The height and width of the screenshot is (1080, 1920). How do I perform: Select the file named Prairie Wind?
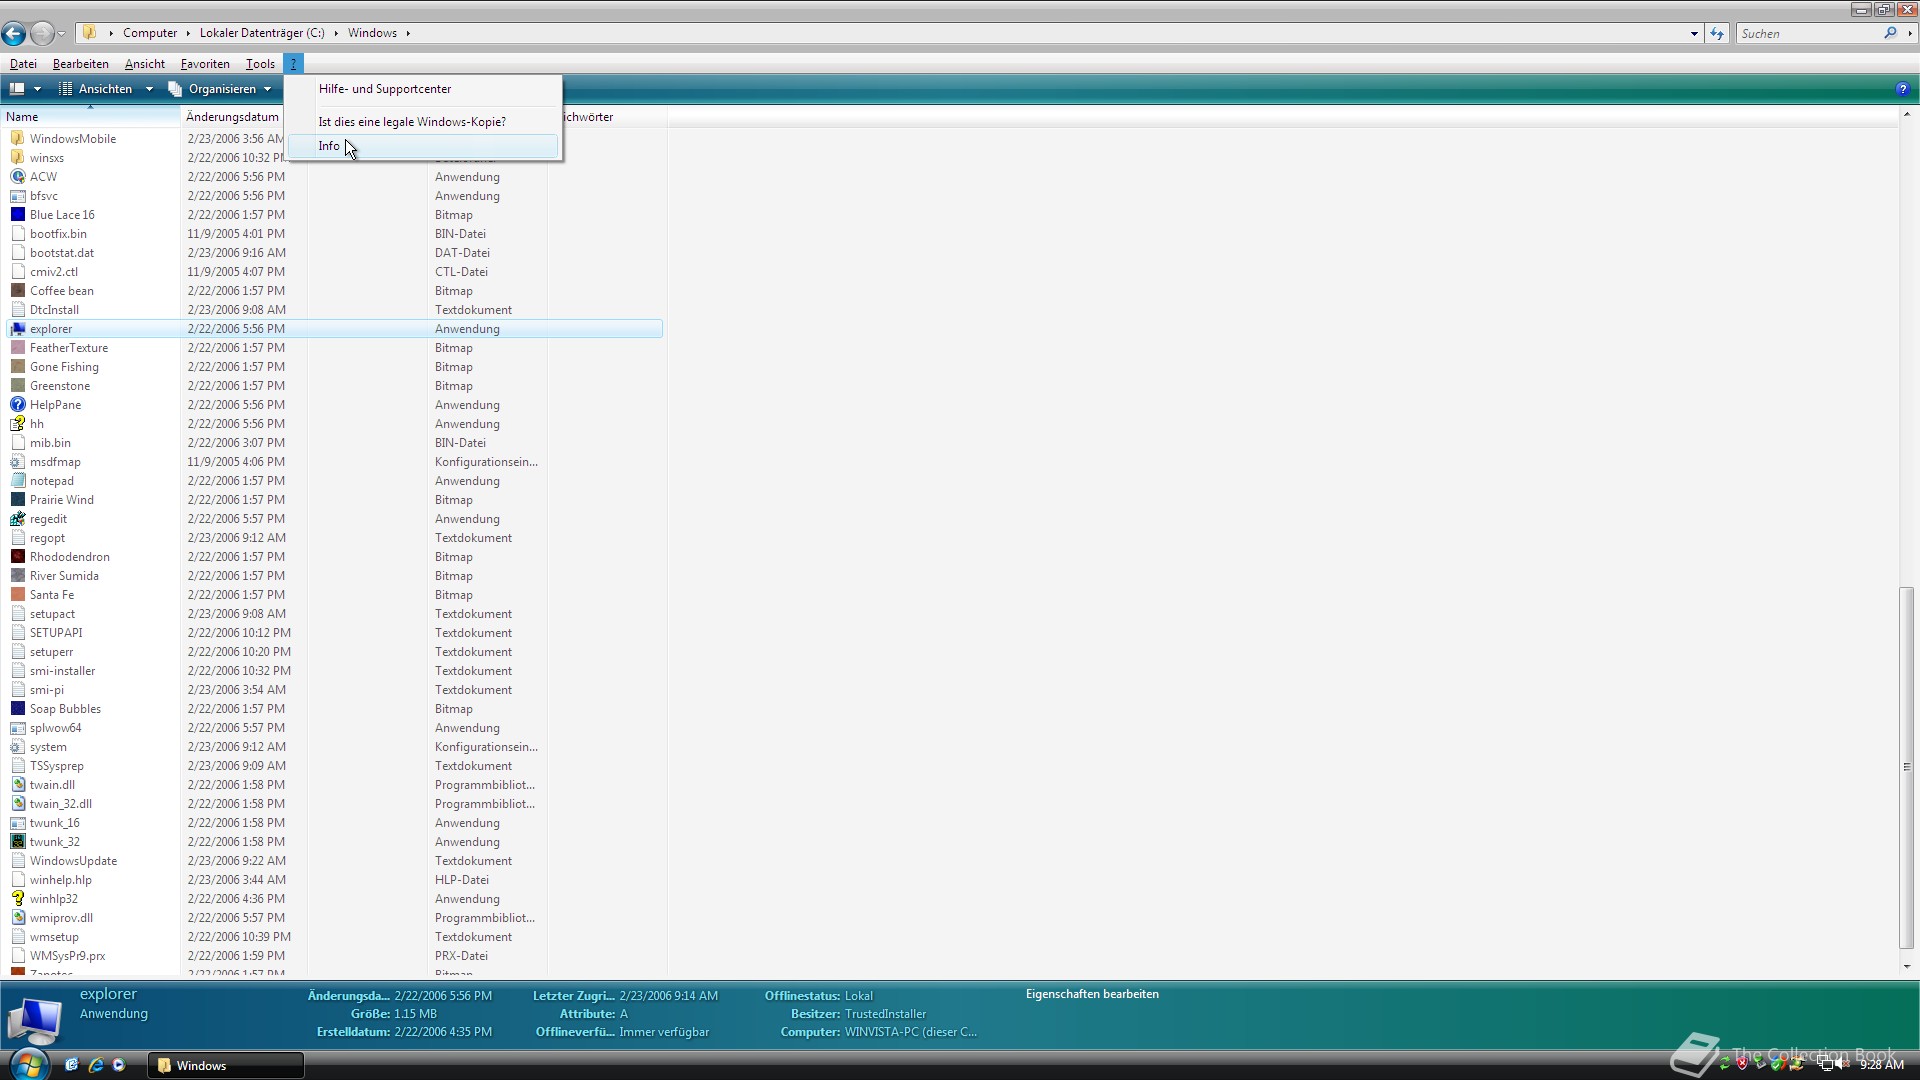pos(62,499)
